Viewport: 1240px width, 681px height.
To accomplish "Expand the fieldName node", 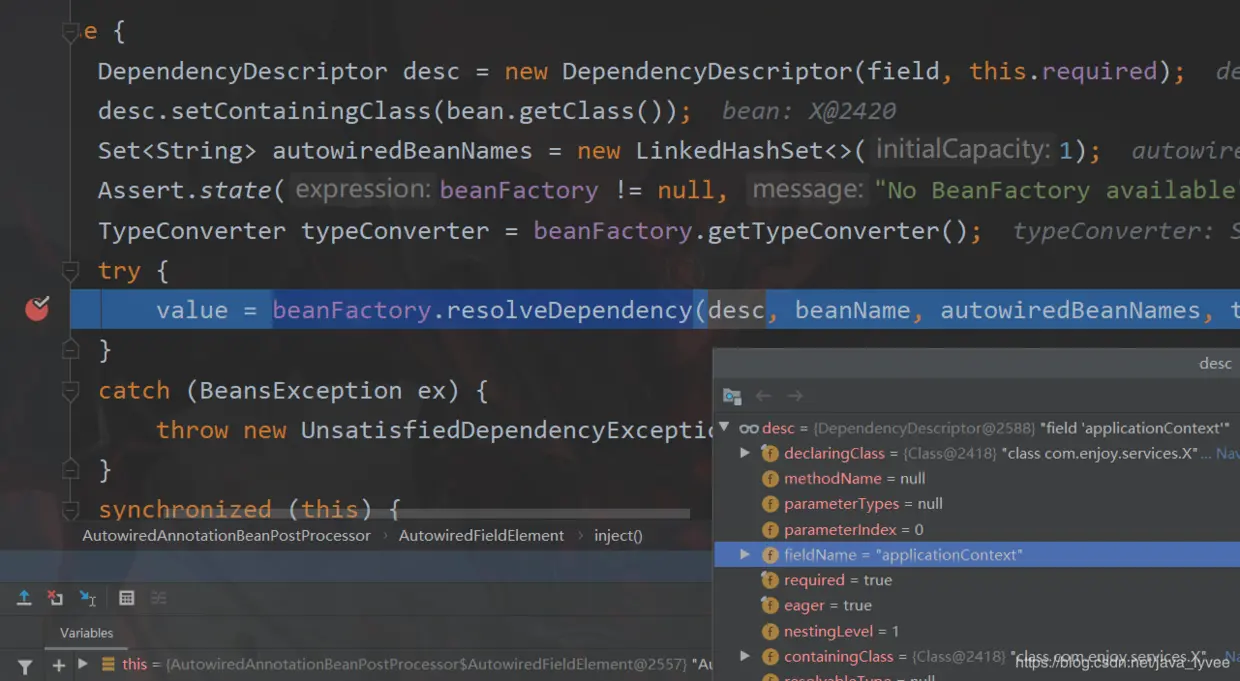I will (744, 554).
